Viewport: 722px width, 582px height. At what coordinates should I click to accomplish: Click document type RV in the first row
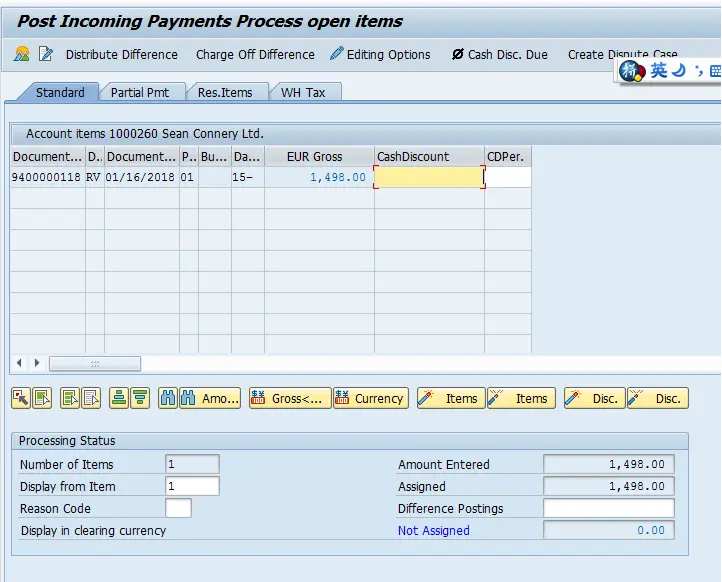[x=93, y=177]
